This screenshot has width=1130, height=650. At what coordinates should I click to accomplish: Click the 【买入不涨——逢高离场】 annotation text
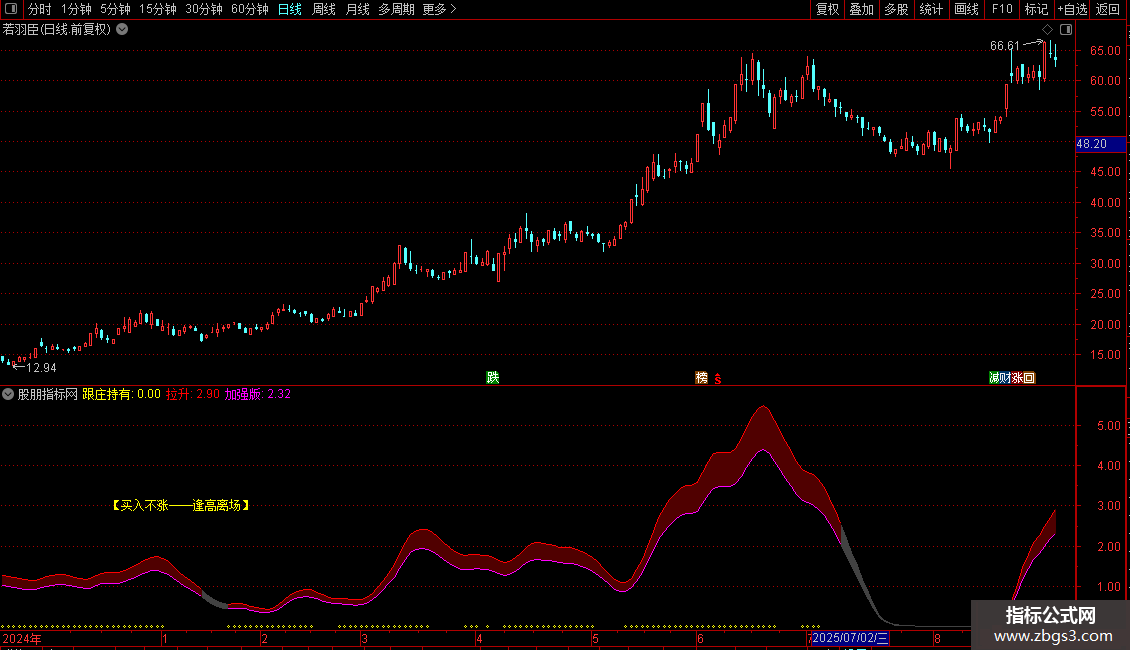click(181, 505)
